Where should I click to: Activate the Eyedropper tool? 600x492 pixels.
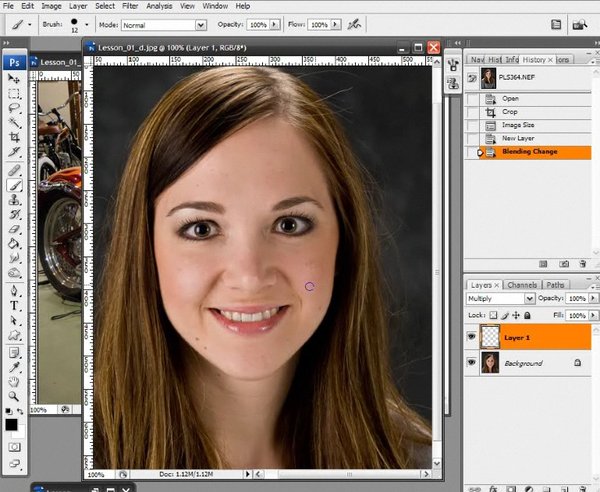pyautogui.click(x=15, y=367)
